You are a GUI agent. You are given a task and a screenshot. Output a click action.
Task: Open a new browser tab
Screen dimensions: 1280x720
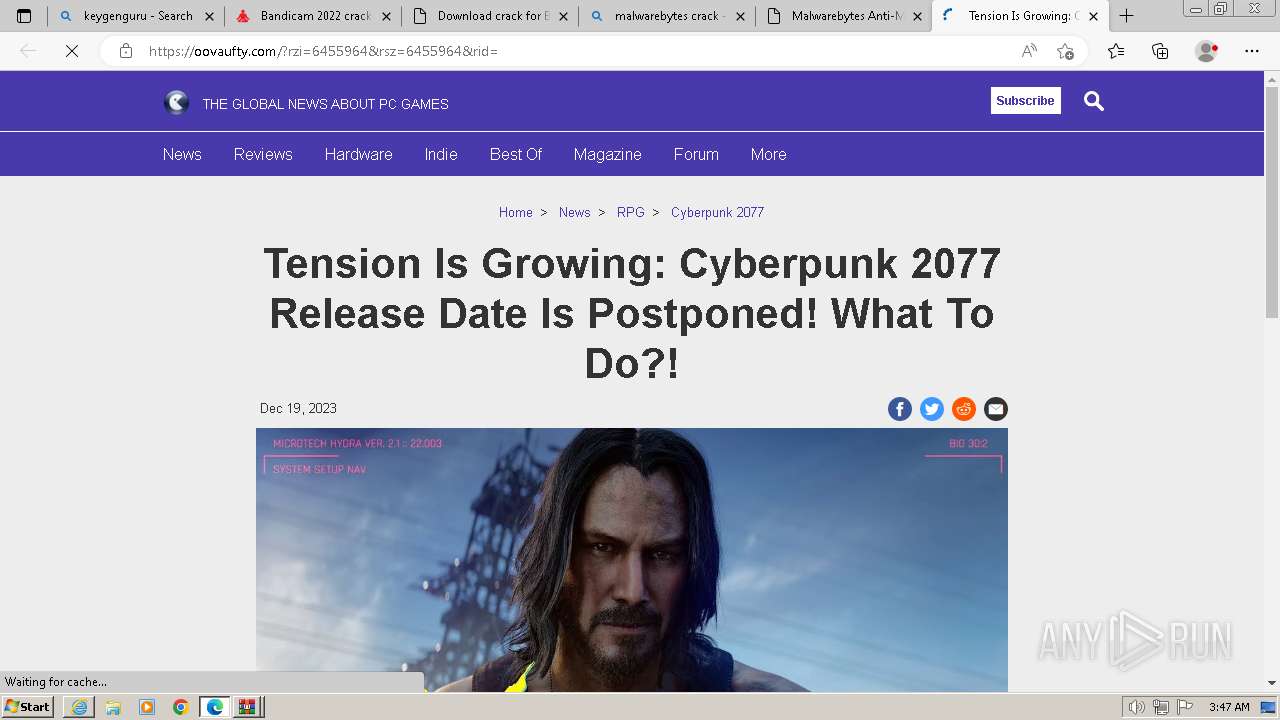click(x=1126, y=16)
